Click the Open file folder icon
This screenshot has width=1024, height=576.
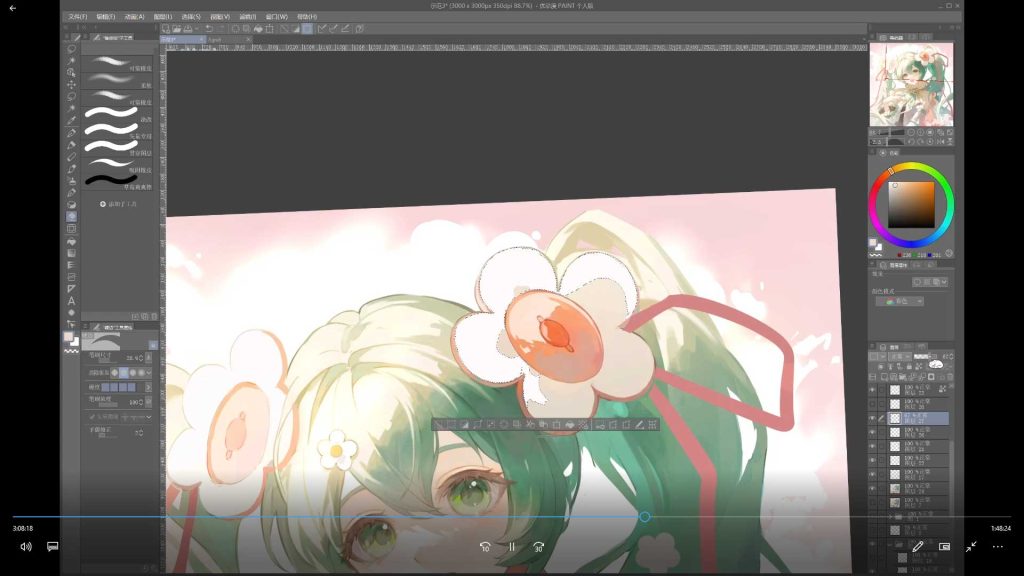(177, 29)
